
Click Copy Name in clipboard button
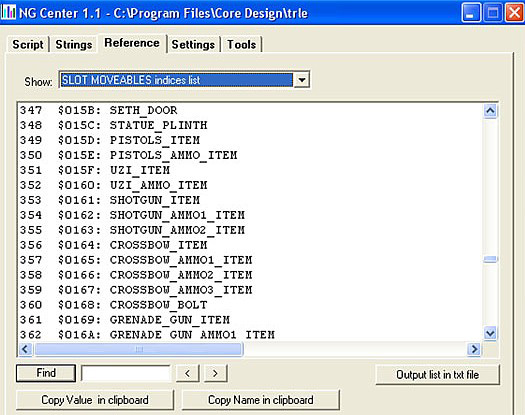coord(260,400)
